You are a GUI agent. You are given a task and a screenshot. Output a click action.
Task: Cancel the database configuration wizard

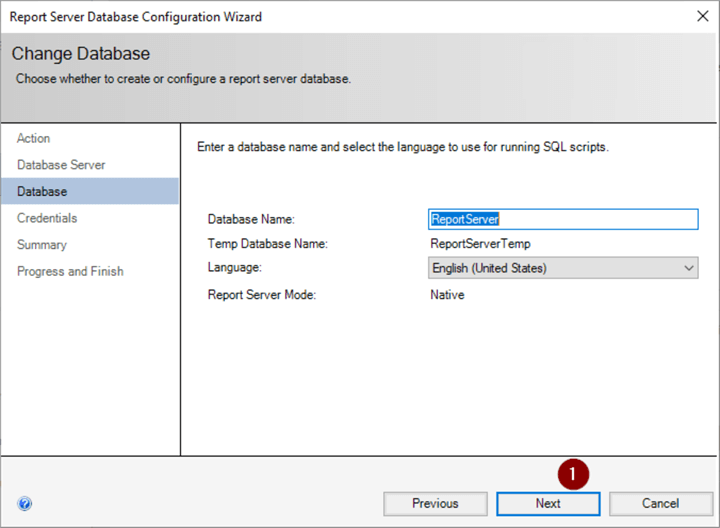coord(660,503)
